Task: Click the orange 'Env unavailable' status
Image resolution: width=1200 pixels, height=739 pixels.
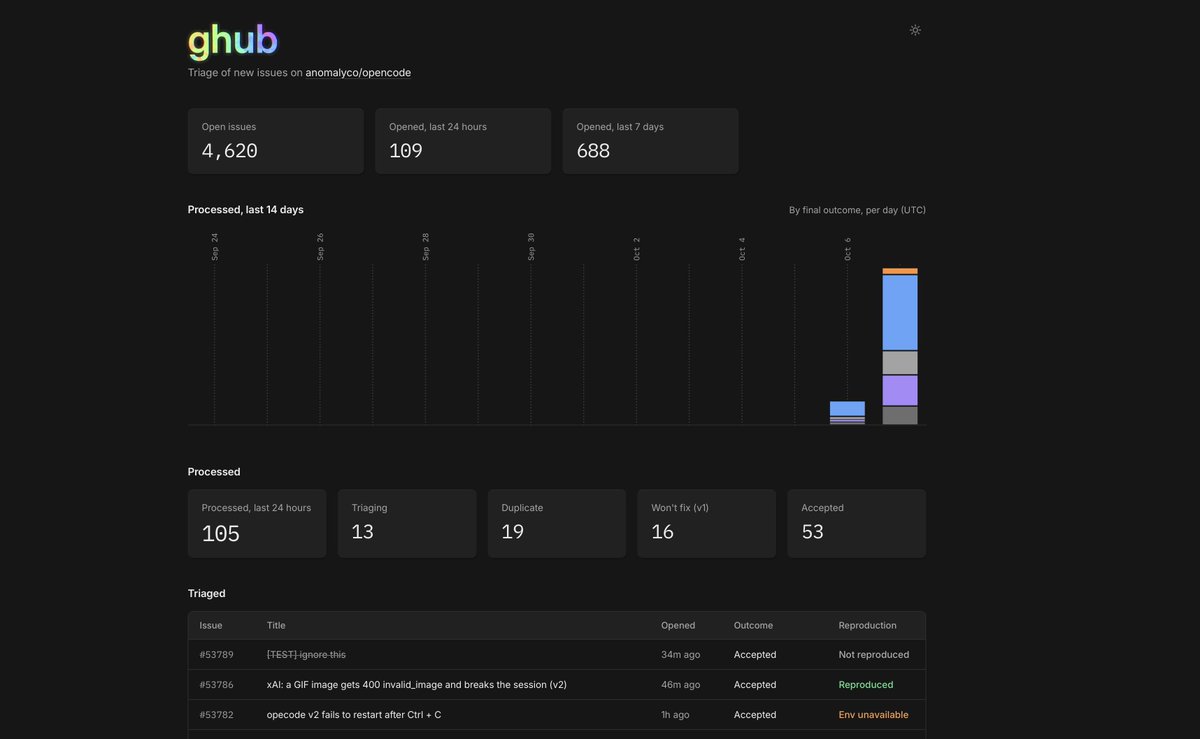Action: click(x=874, y=715)
